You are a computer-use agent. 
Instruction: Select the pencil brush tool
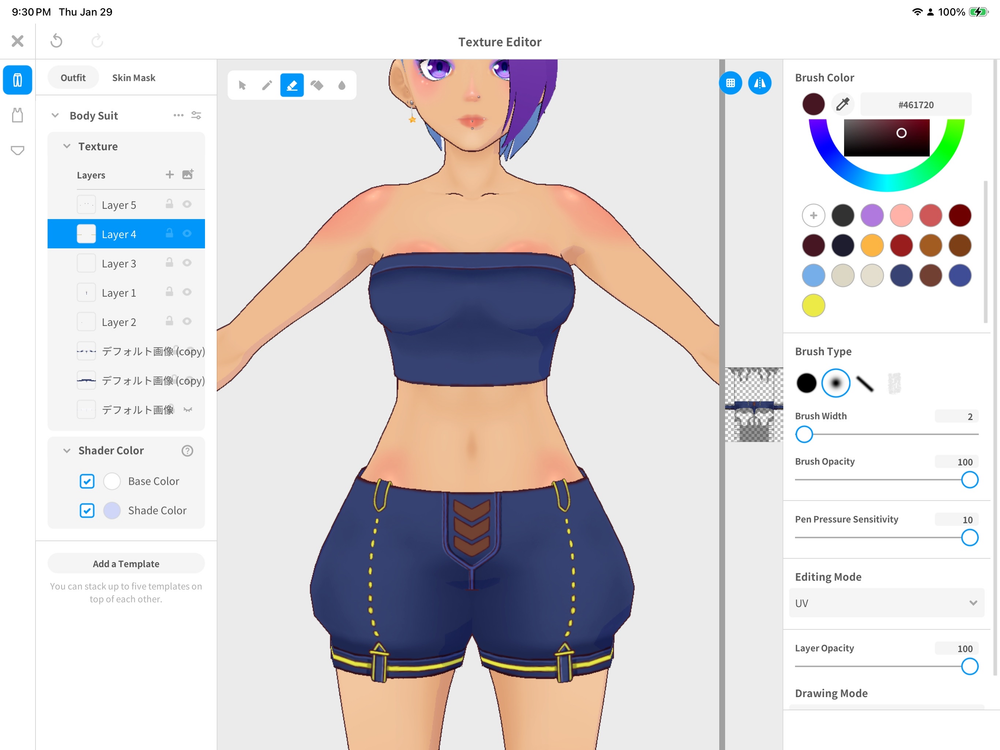click(267, 86)
